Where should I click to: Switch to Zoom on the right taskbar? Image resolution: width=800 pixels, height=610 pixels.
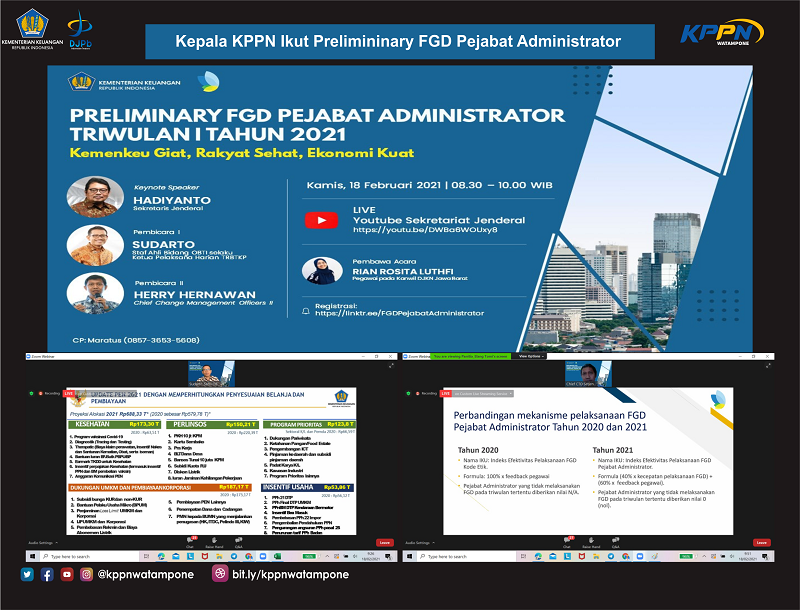click(x=640, y=556)
